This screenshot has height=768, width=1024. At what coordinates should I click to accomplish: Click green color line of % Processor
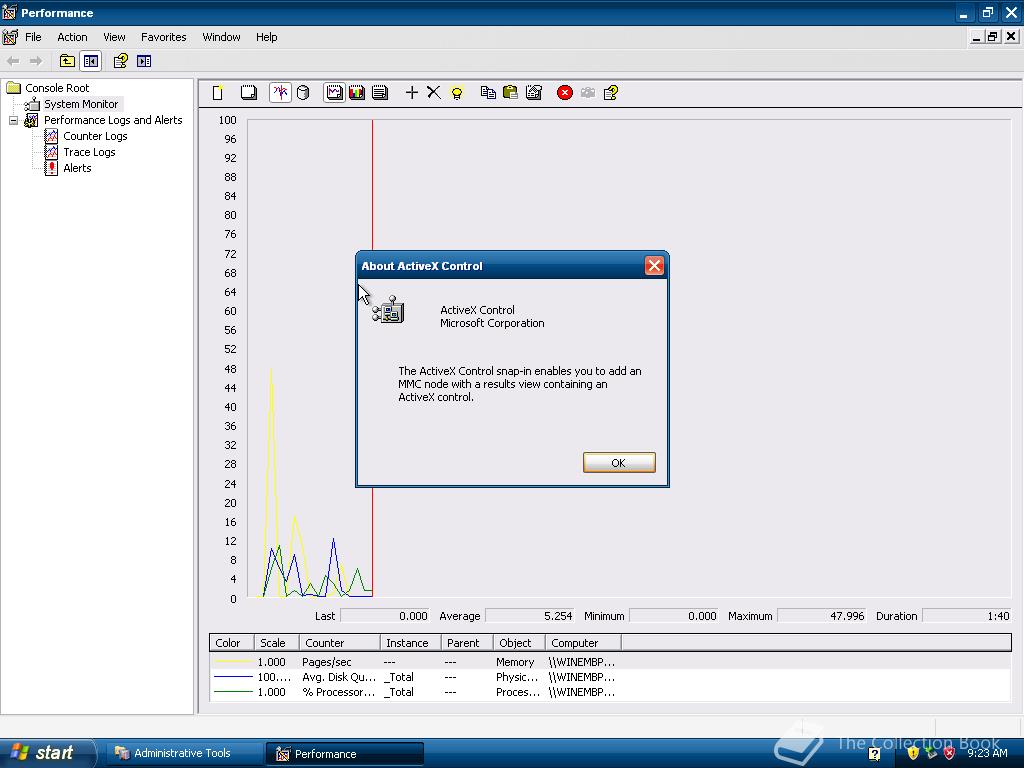233,692
